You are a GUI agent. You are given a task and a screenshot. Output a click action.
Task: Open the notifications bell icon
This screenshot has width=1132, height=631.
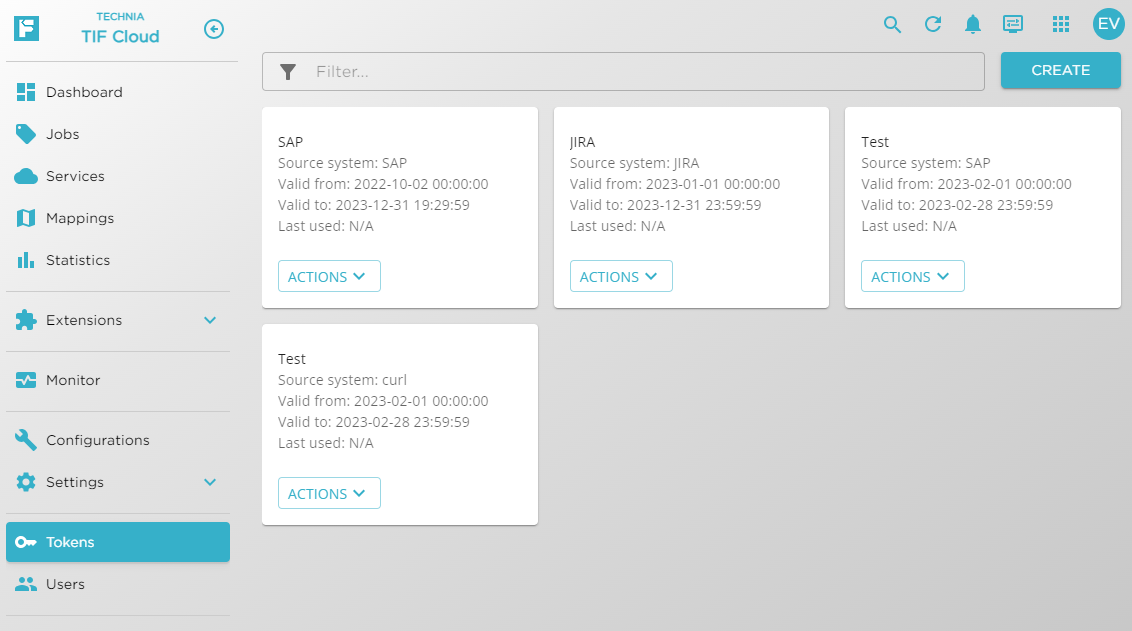pyautogui.click(x=972, y=24)
